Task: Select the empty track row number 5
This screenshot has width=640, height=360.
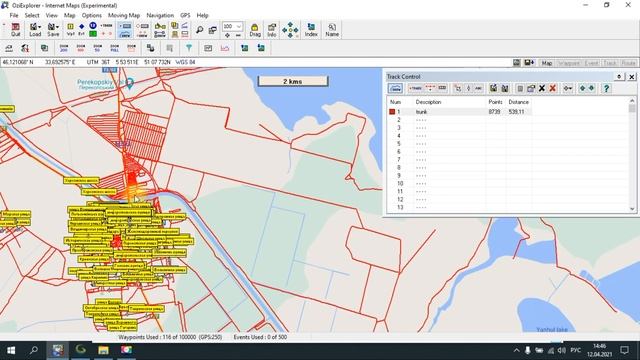Action: 459,144
